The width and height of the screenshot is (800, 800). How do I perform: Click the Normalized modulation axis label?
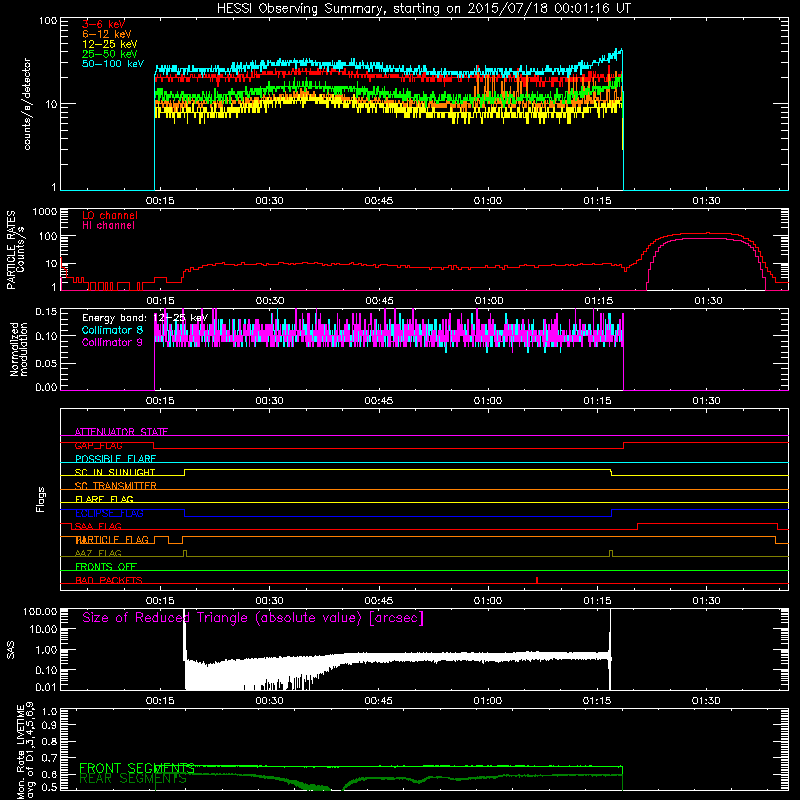point(19,349)
